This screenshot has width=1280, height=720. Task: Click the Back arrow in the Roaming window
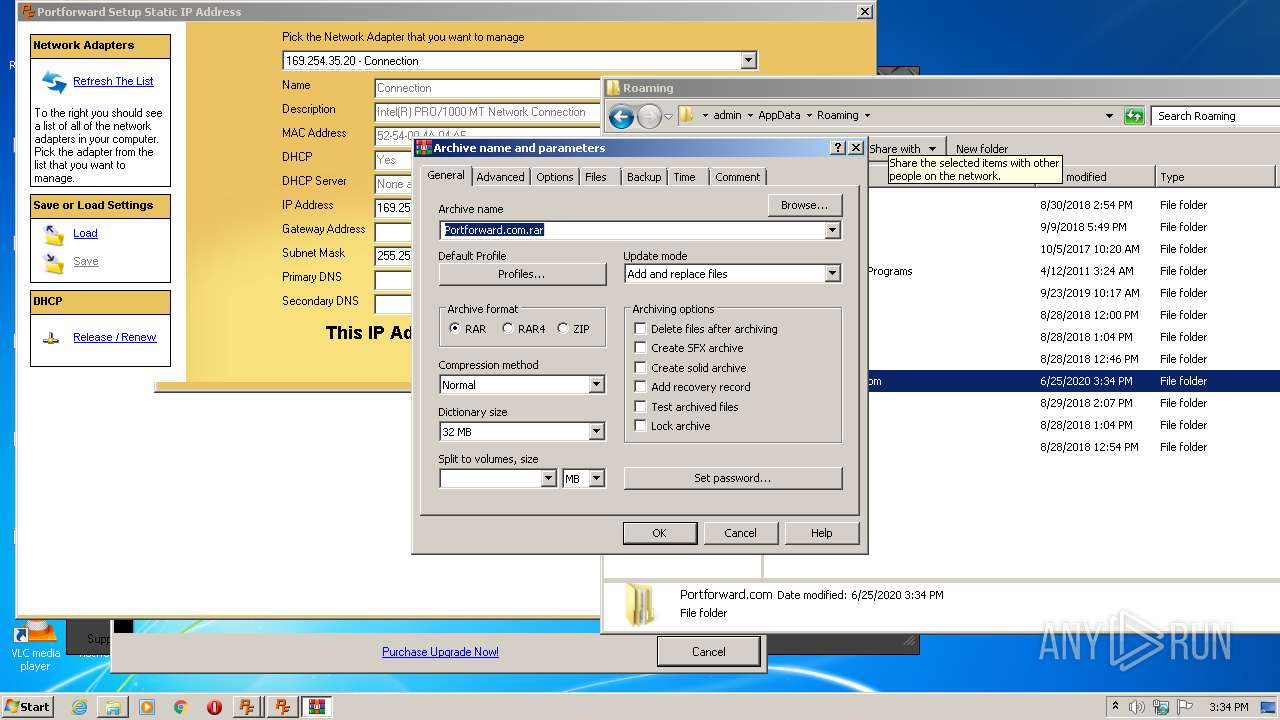621,117
